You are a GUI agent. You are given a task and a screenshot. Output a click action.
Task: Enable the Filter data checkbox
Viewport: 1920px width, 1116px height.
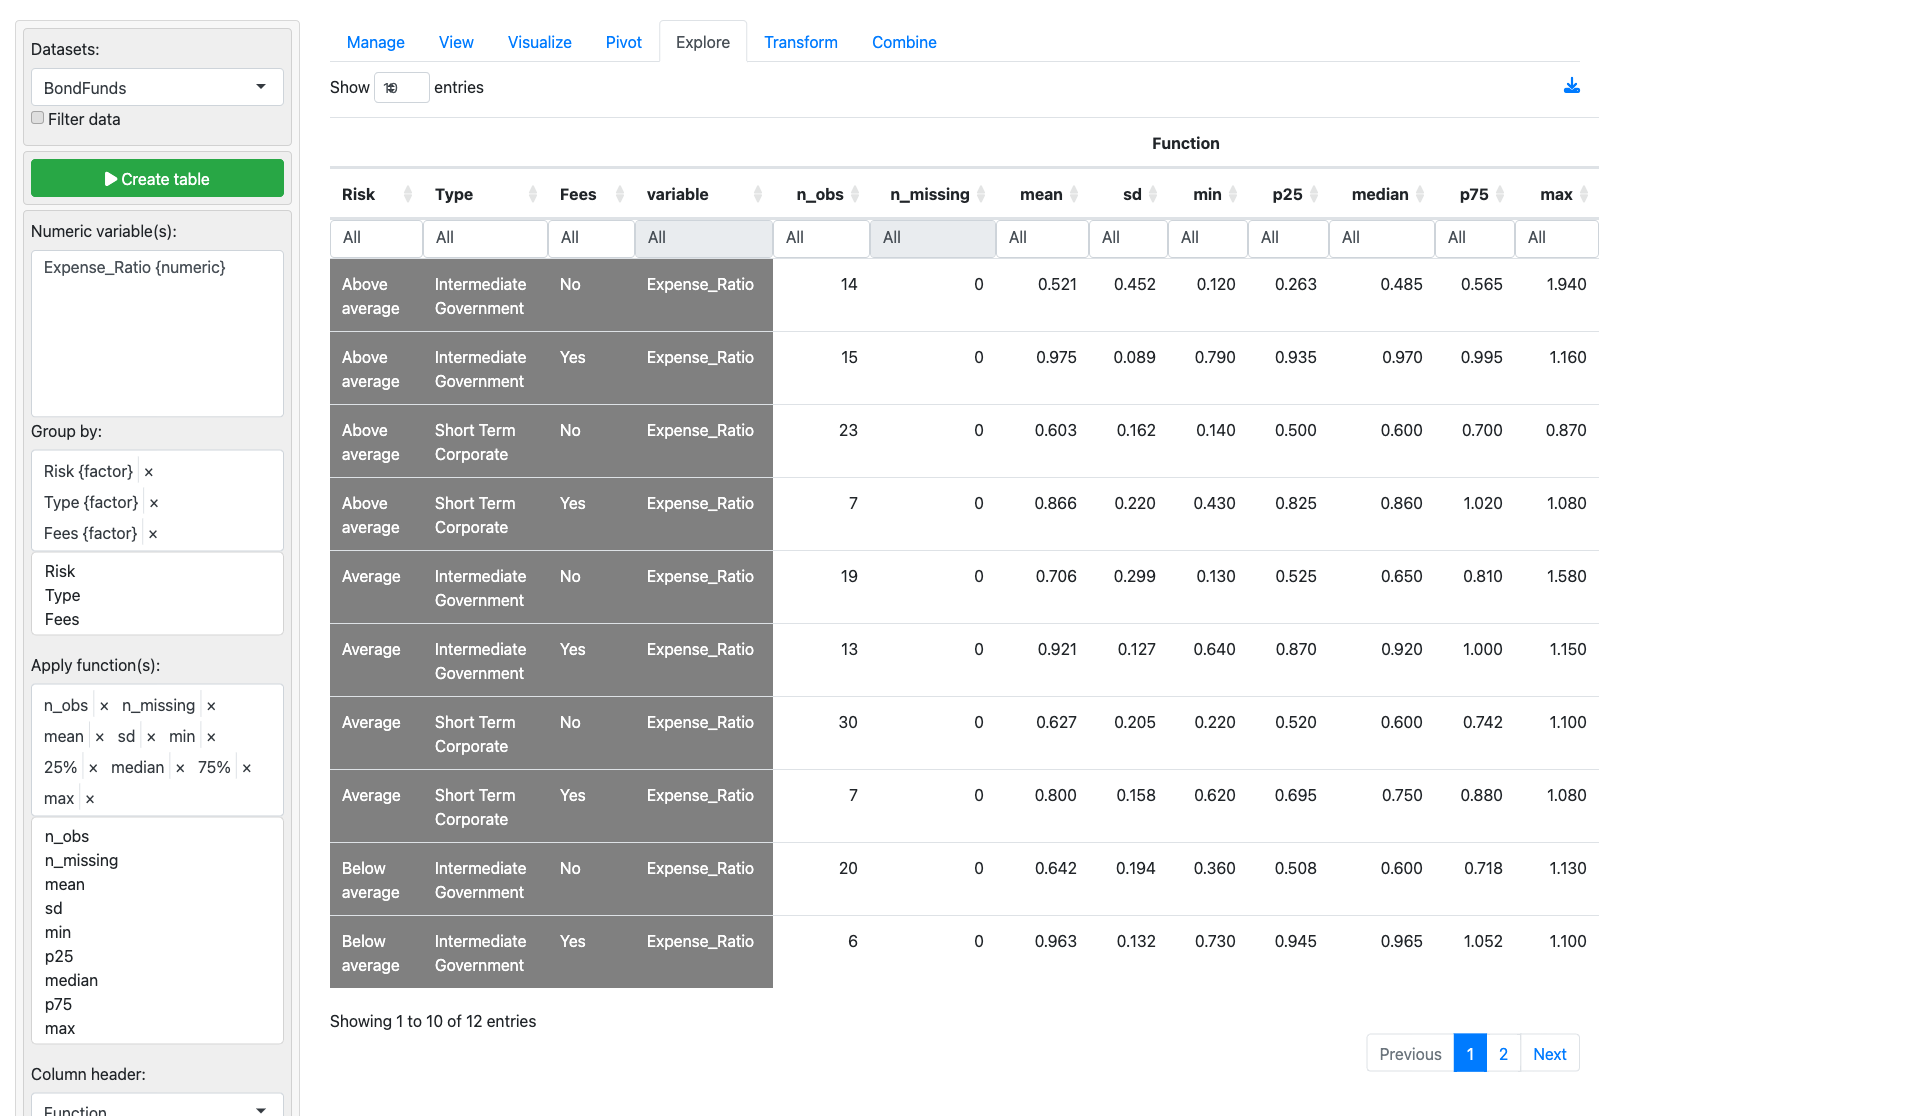click(x=38, y=118)
